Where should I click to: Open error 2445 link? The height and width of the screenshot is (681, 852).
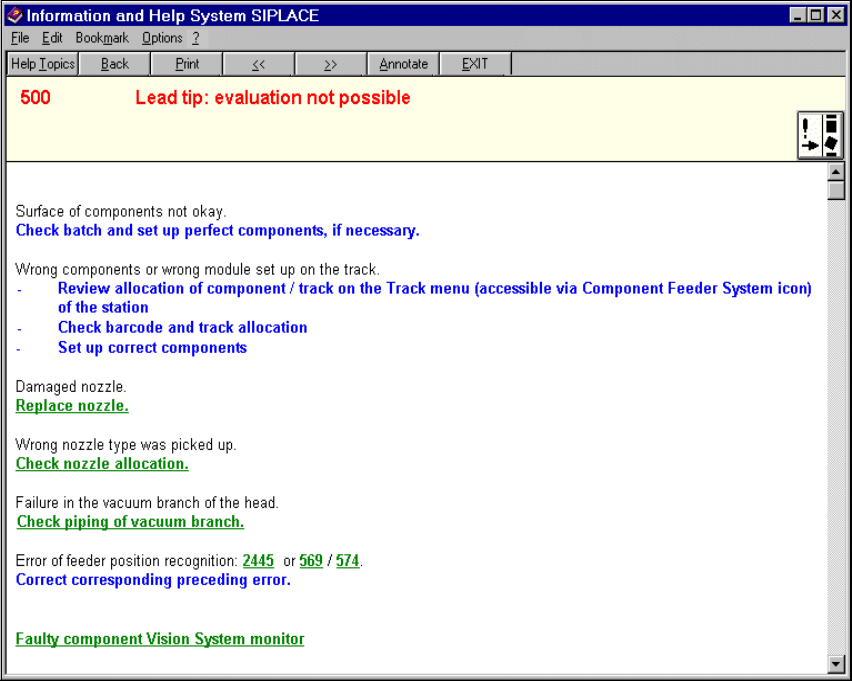(x=258, y=560)
